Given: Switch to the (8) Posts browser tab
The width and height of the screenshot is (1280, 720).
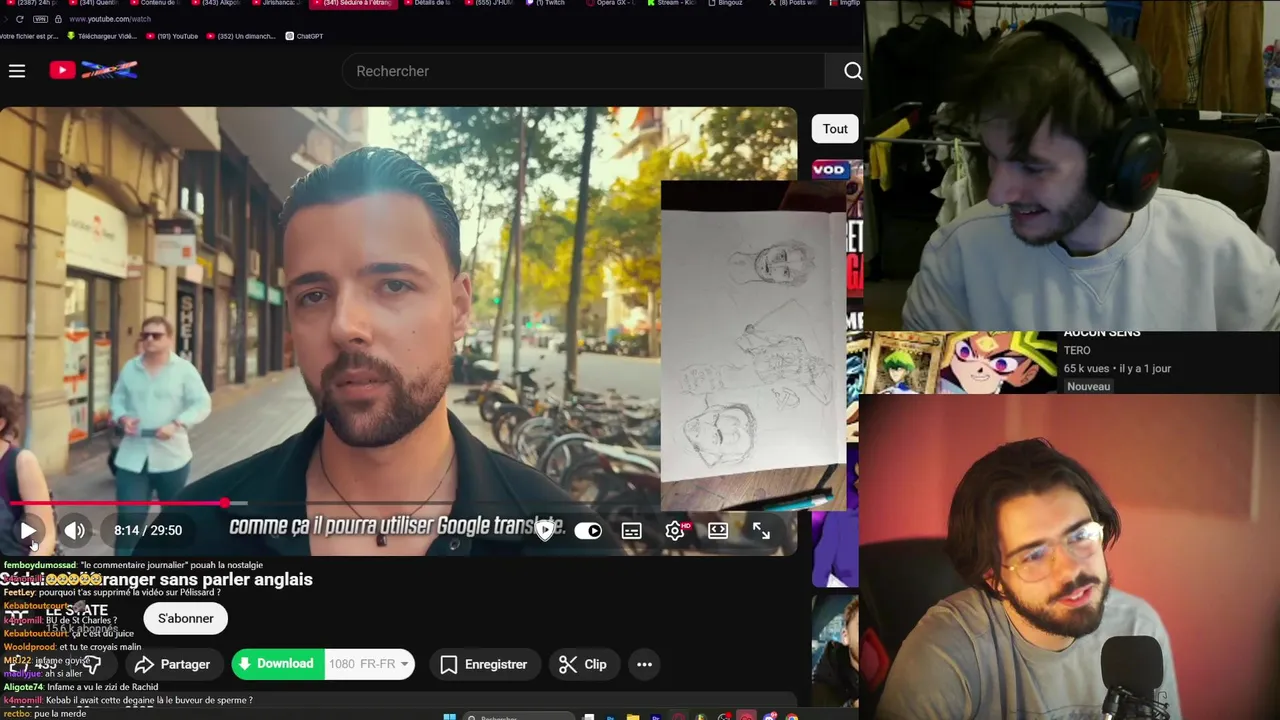Looking at the screenshot, I should tap(795, 4).
